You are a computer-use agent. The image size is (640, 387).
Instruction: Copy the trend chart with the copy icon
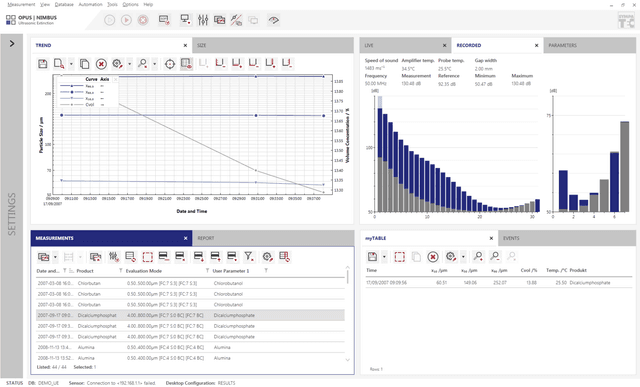(84, 64)
